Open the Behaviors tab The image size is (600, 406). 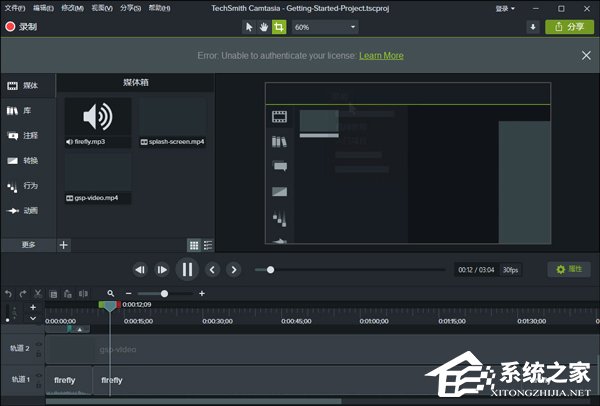(x=28, y=186)
